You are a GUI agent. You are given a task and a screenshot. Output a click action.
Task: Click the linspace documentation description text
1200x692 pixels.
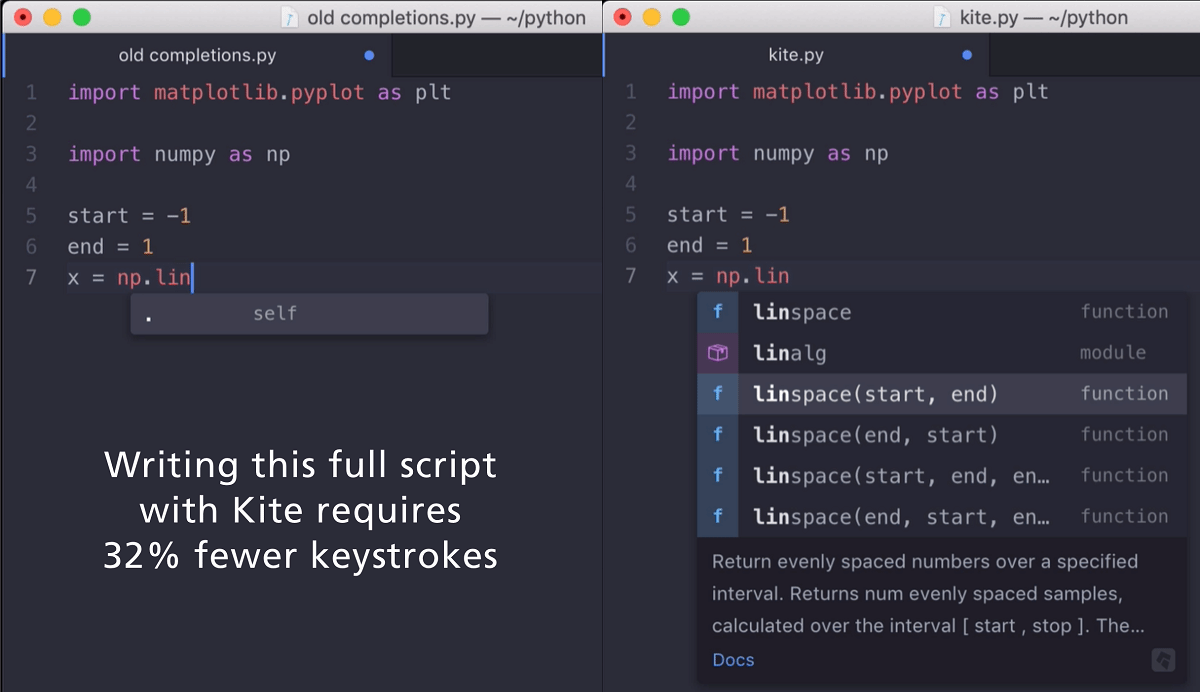coord(928,594)
